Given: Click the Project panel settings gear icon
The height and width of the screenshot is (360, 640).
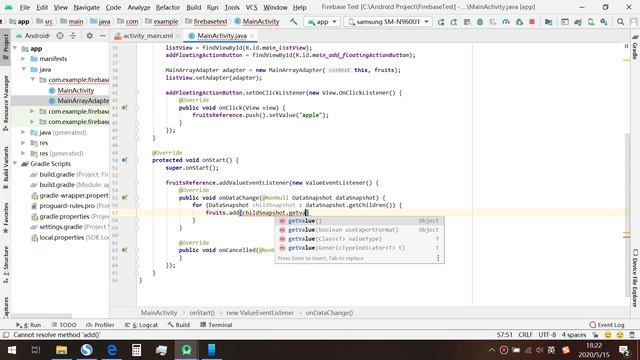Looking at the screenshot, I should pyautogui.click(x=89, y=36).
